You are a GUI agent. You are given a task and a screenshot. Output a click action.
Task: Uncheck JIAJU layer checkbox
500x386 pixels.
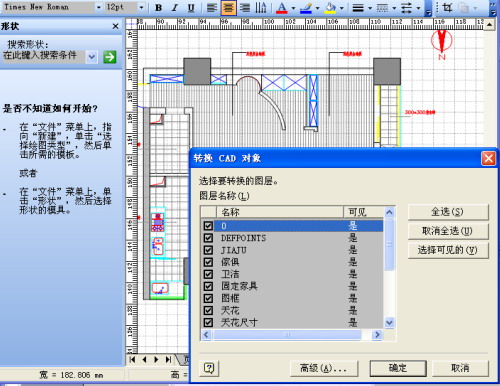tap(208, 250)
